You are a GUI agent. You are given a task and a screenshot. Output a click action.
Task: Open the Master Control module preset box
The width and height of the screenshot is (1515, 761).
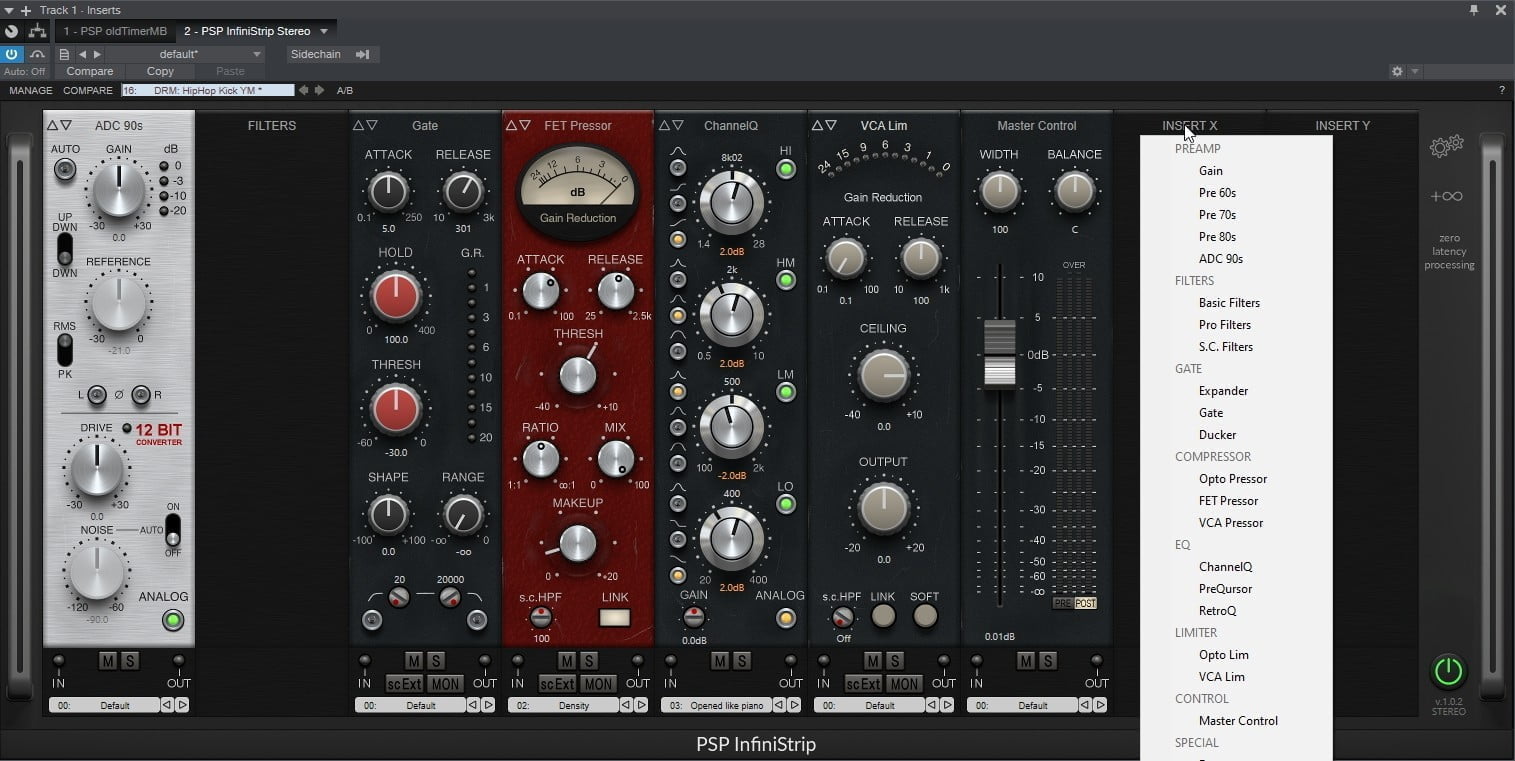click(x=1022, y=705)
